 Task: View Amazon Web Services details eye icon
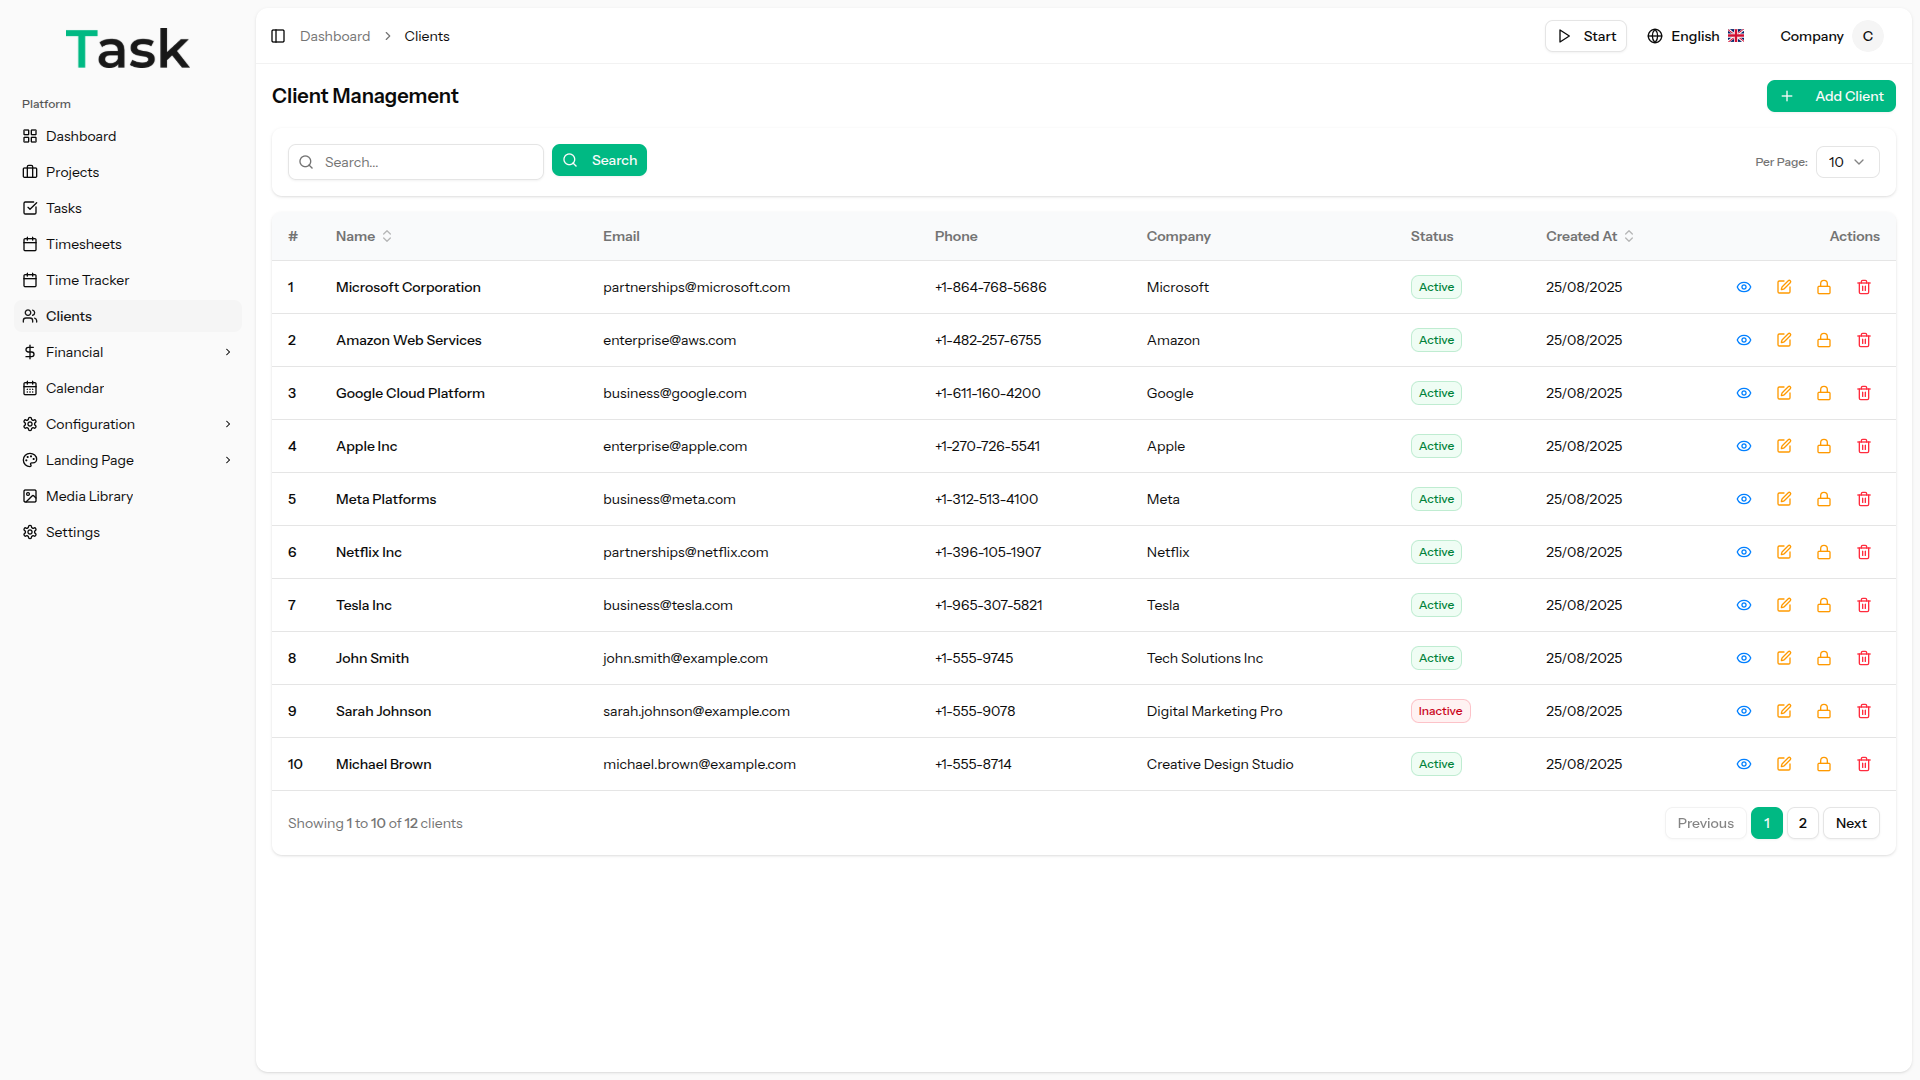point(1744,340)
